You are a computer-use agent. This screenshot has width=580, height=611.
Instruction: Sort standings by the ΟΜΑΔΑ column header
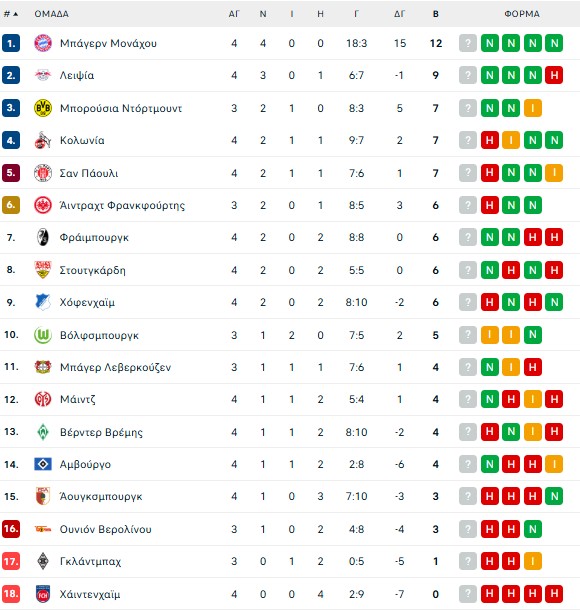tap(51, 14)
